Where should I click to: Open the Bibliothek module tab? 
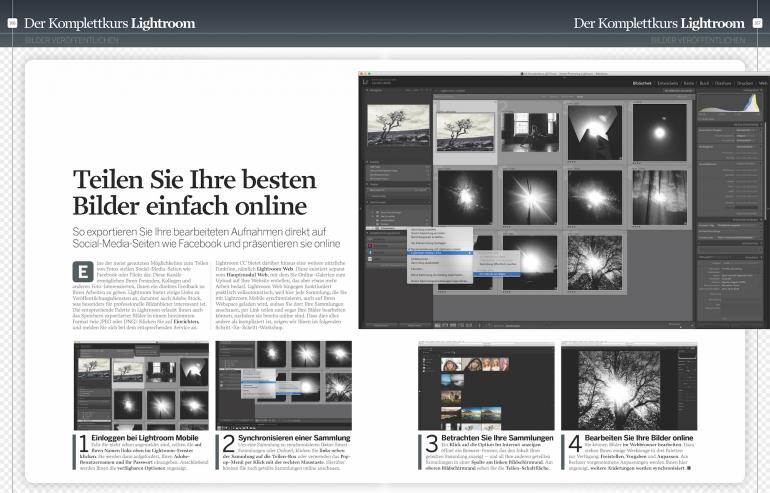point(642,83)
